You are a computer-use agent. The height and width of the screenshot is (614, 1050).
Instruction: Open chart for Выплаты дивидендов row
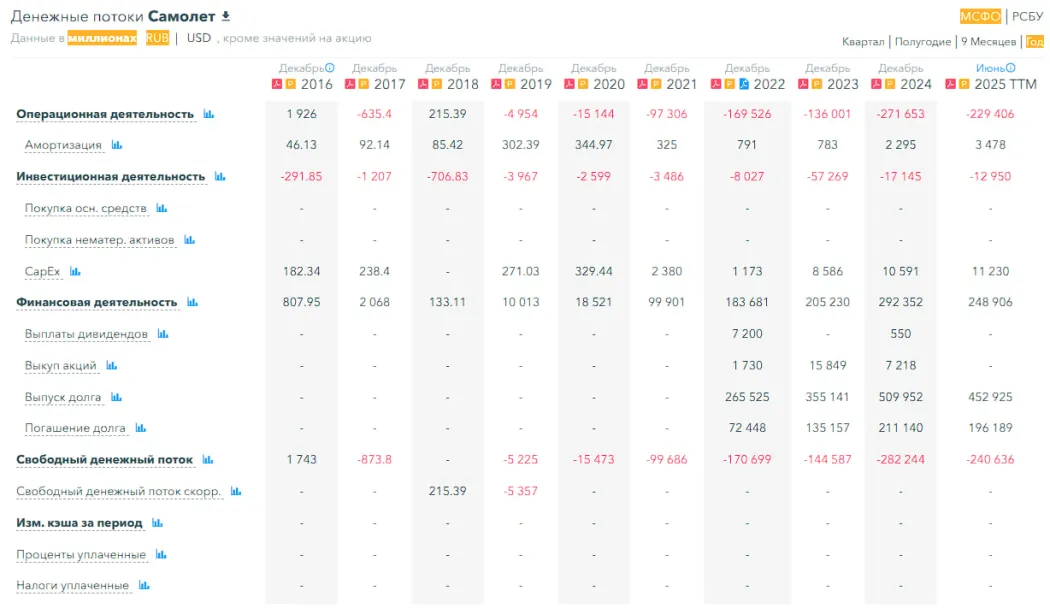[x=162, y=334]
